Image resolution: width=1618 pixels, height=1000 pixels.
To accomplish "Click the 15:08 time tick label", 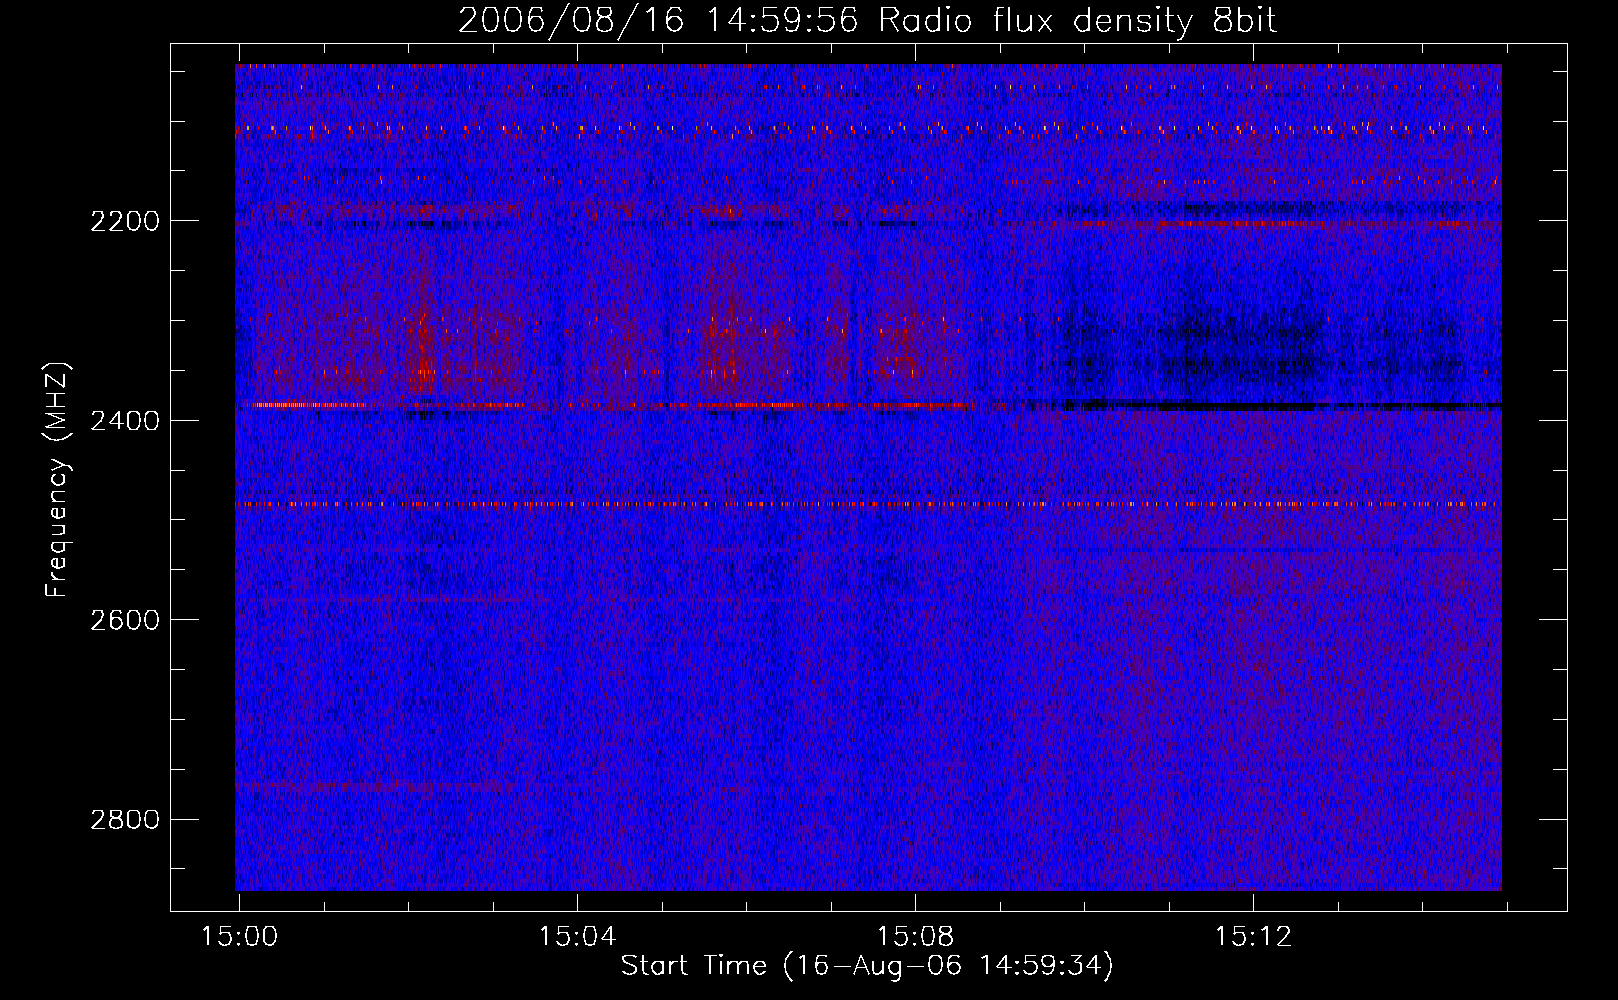I will (915, 937).
